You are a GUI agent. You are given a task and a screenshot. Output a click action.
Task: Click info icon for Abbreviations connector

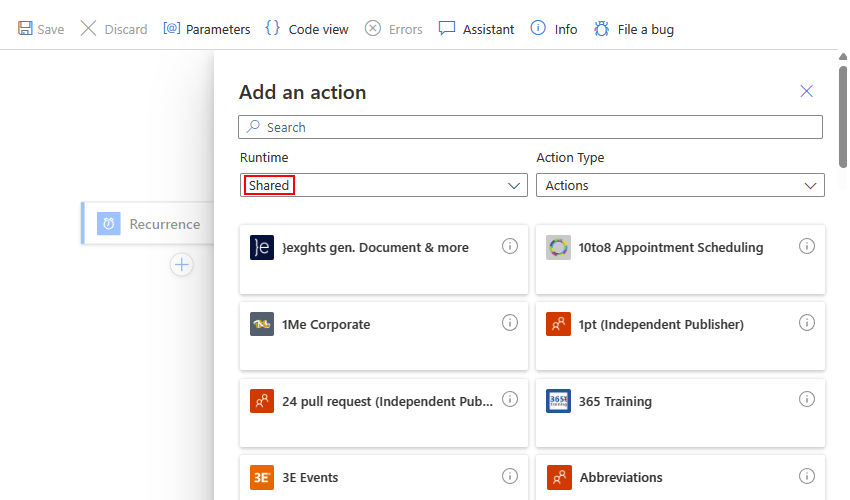tap(807, 476)
